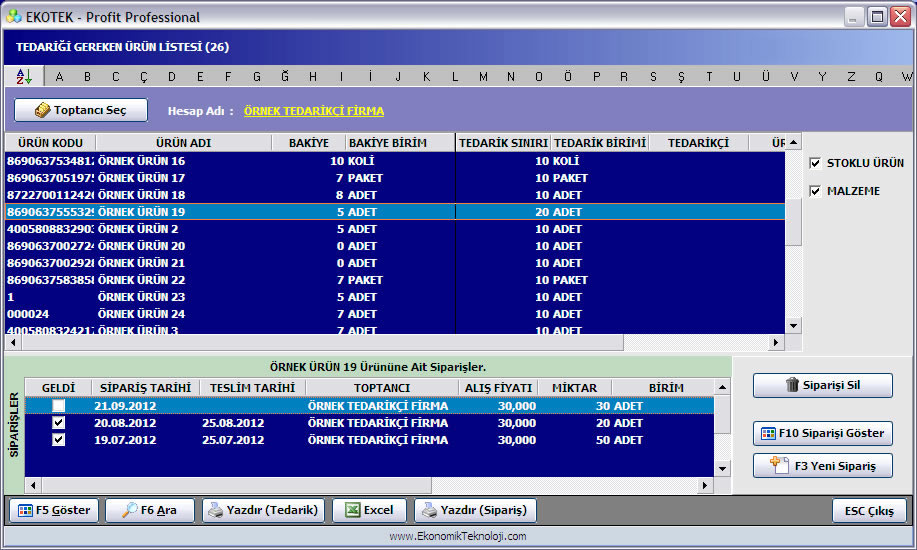The height and width of the screenshot is (550, 917).
Task: Click F10 Siparişi Göster button
Action: [823, 433]
